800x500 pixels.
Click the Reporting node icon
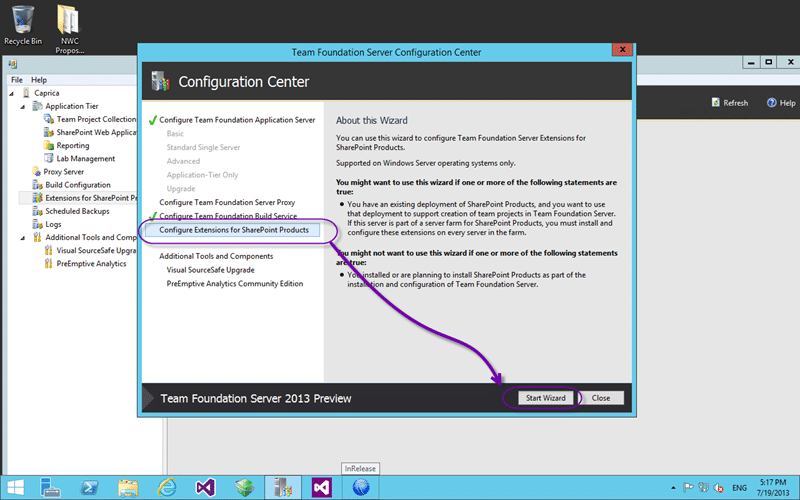pos(48,145)
